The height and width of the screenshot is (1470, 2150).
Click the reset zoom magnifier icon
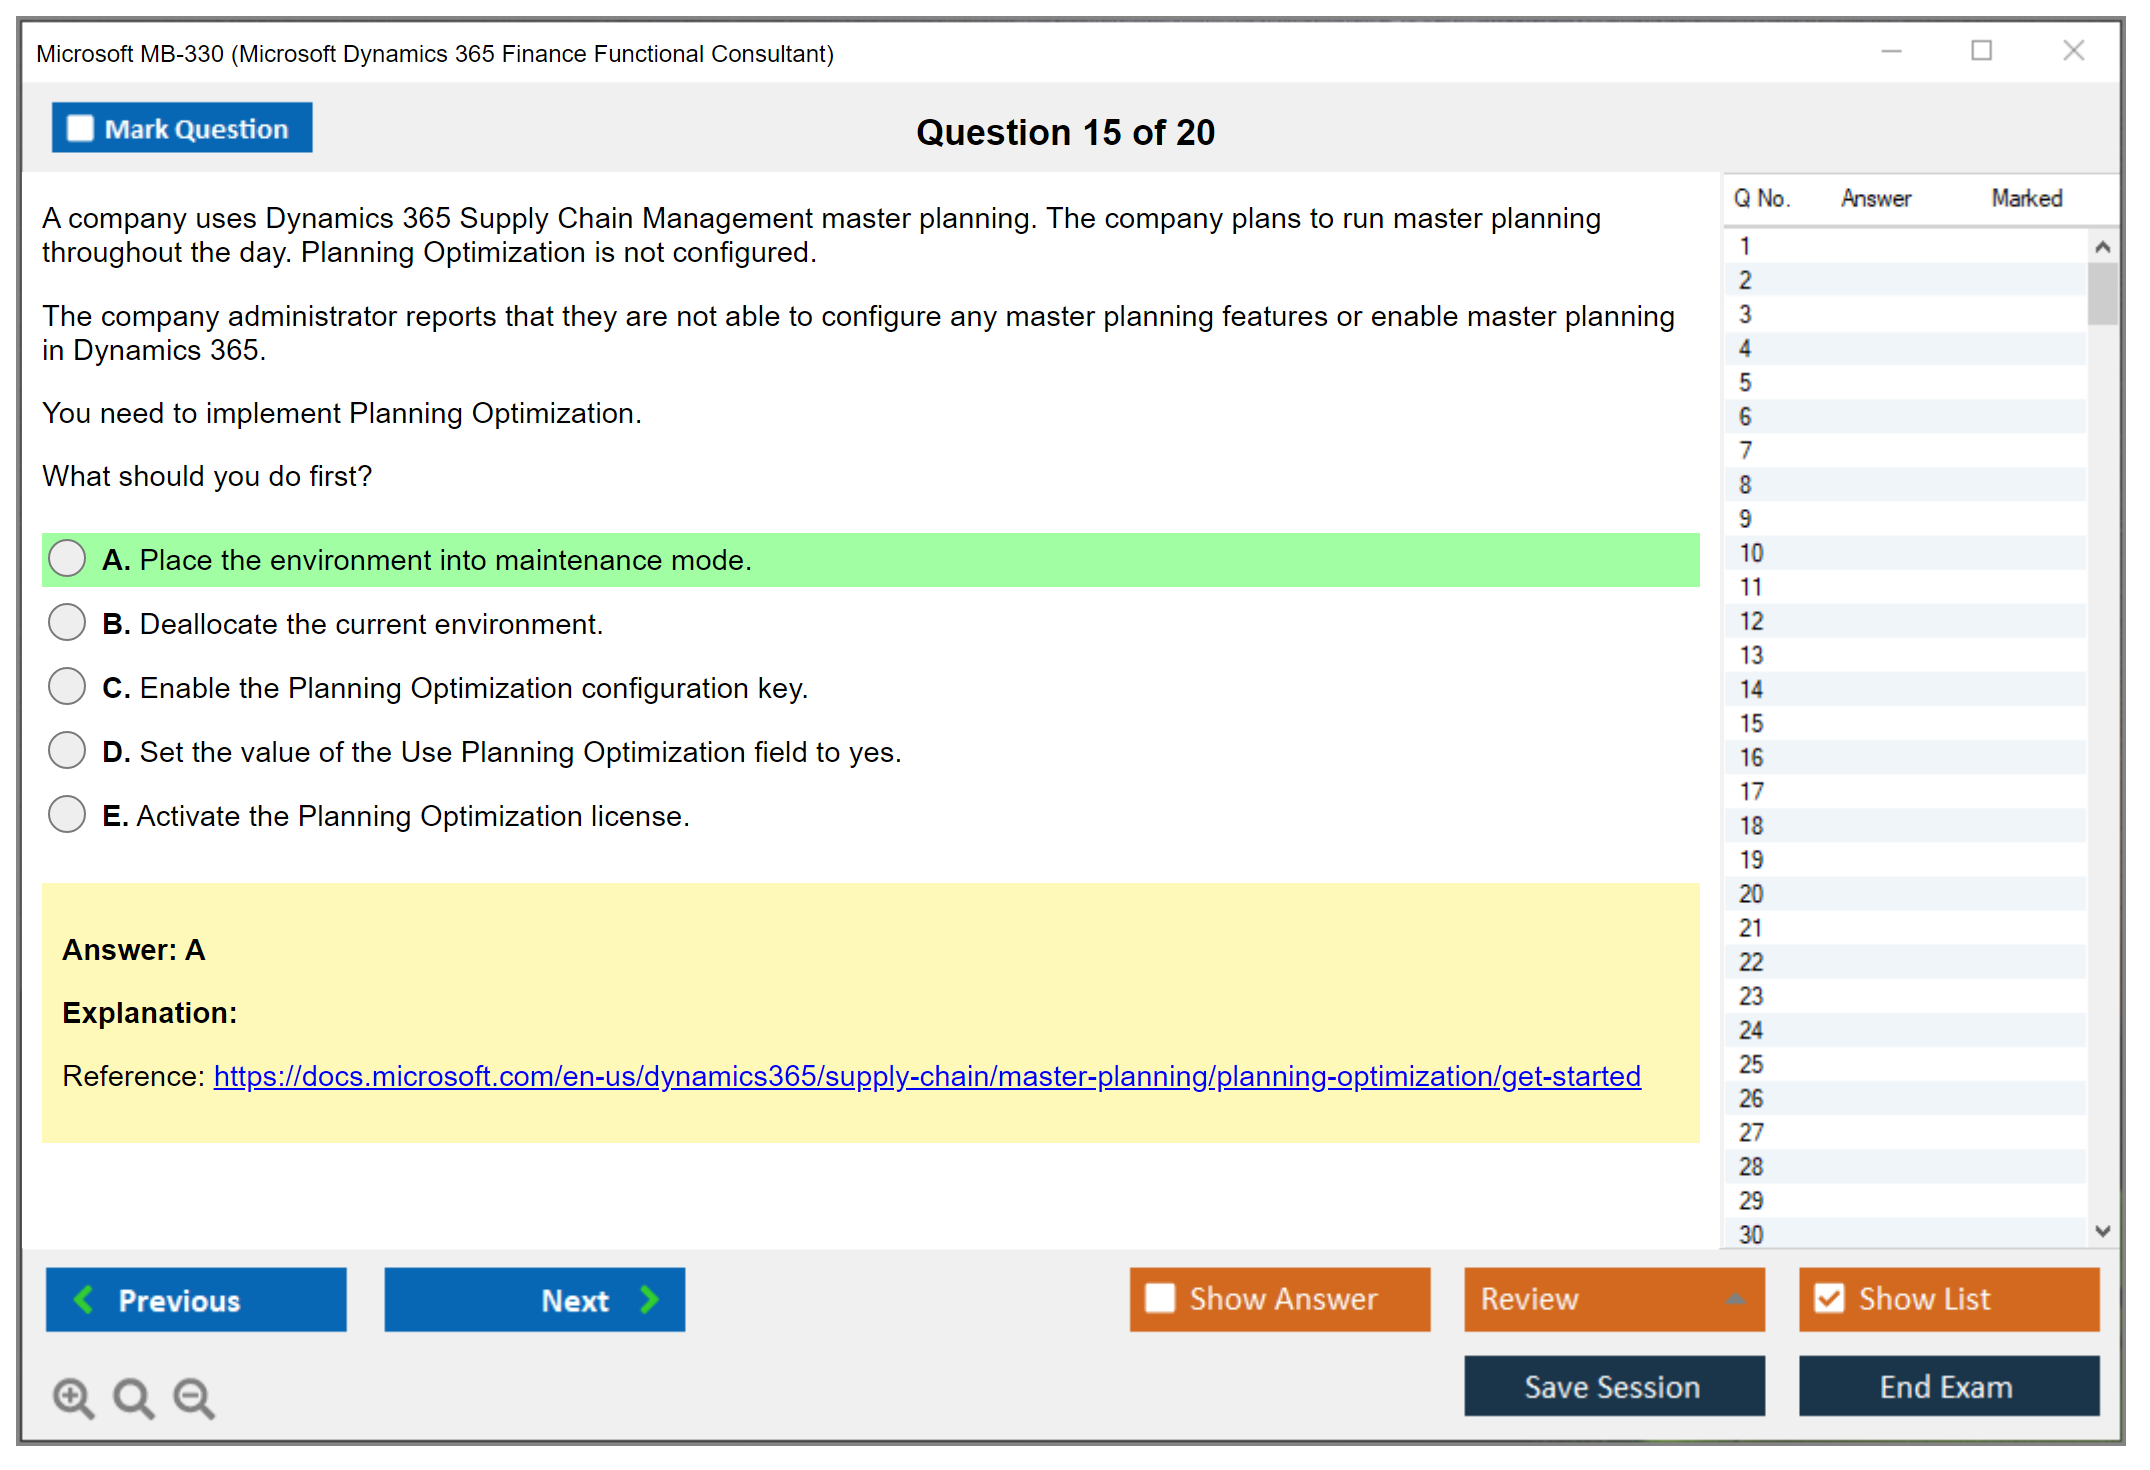point(133,1397)
